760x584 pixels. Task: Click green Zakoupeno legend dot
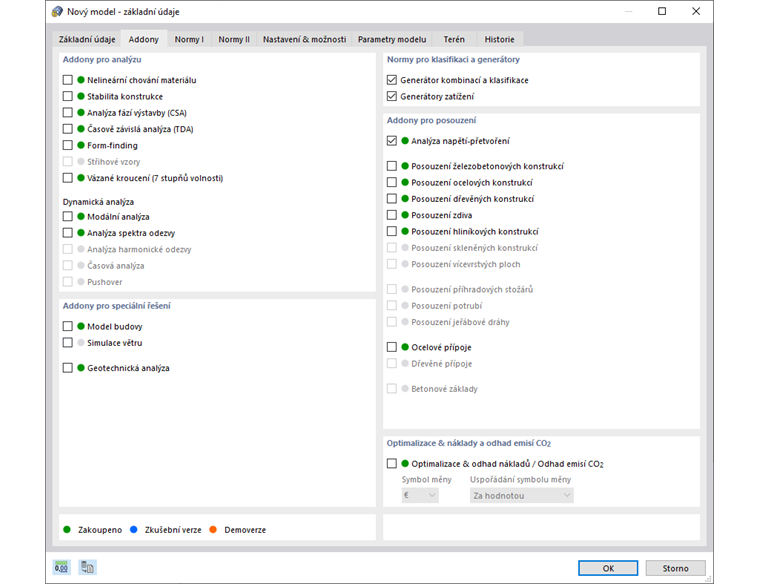coord(67,529)
